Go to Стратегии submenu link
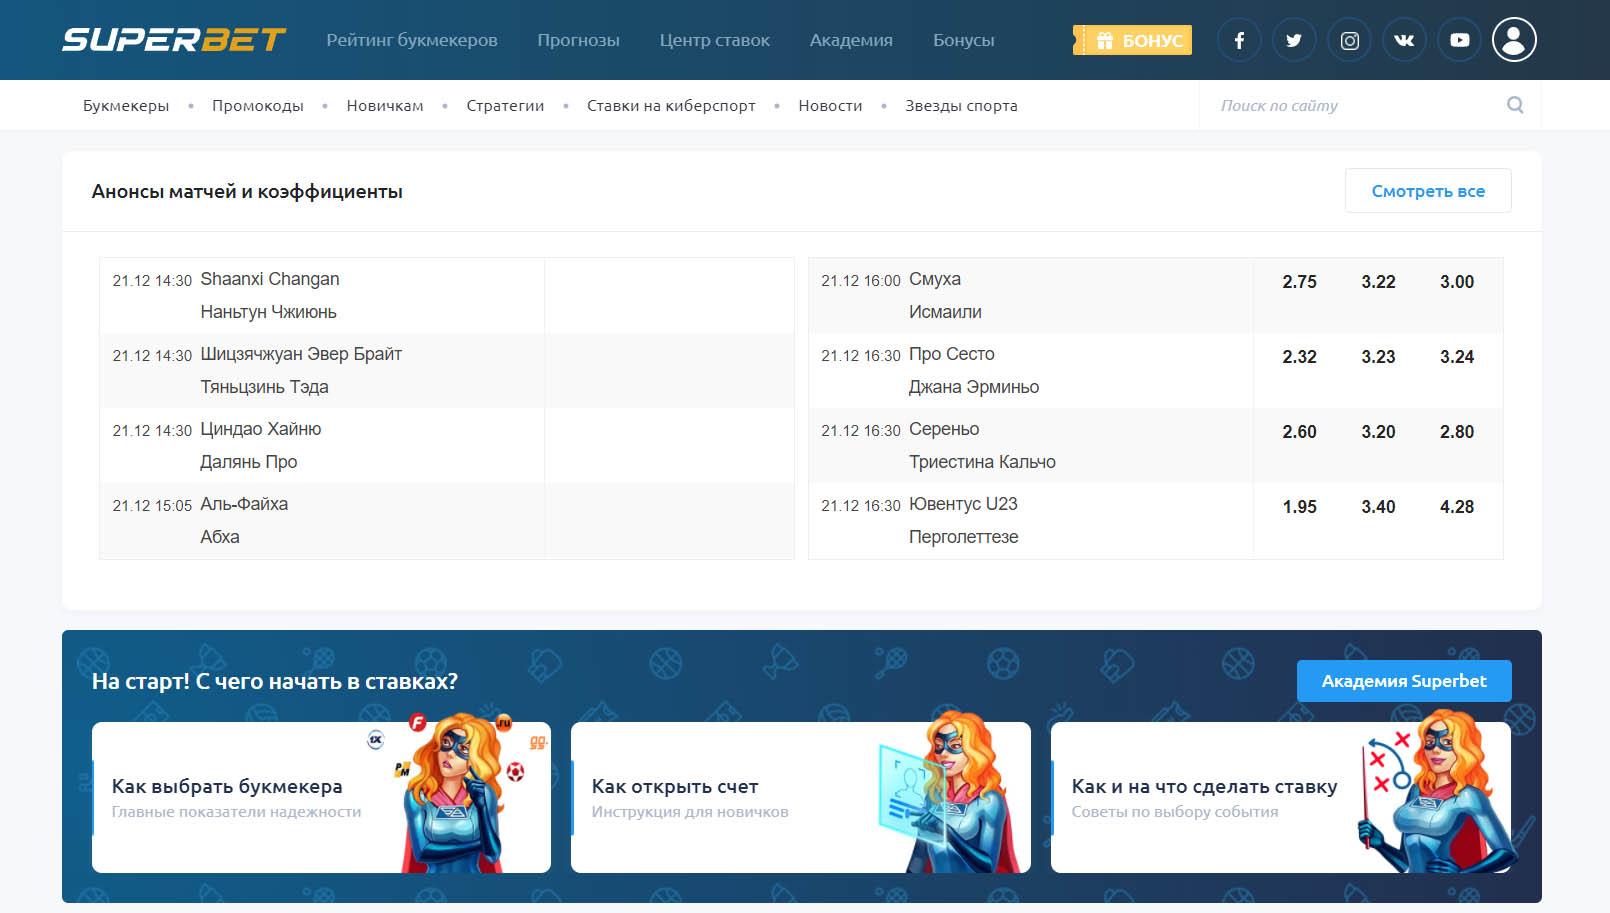The height and width of the screenshot is (913, 1610). click(505, 105)
